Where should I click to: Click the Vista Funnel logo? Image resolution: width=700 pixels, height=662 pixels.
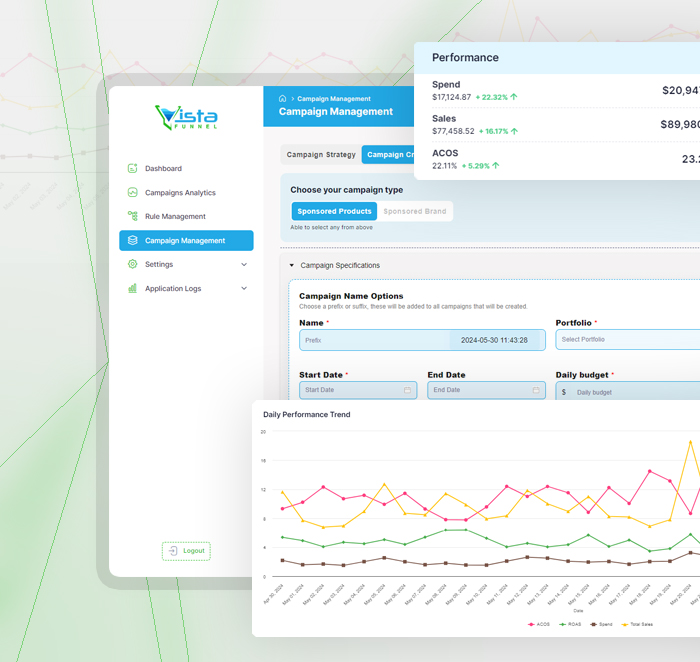click(x=186, y=117)
